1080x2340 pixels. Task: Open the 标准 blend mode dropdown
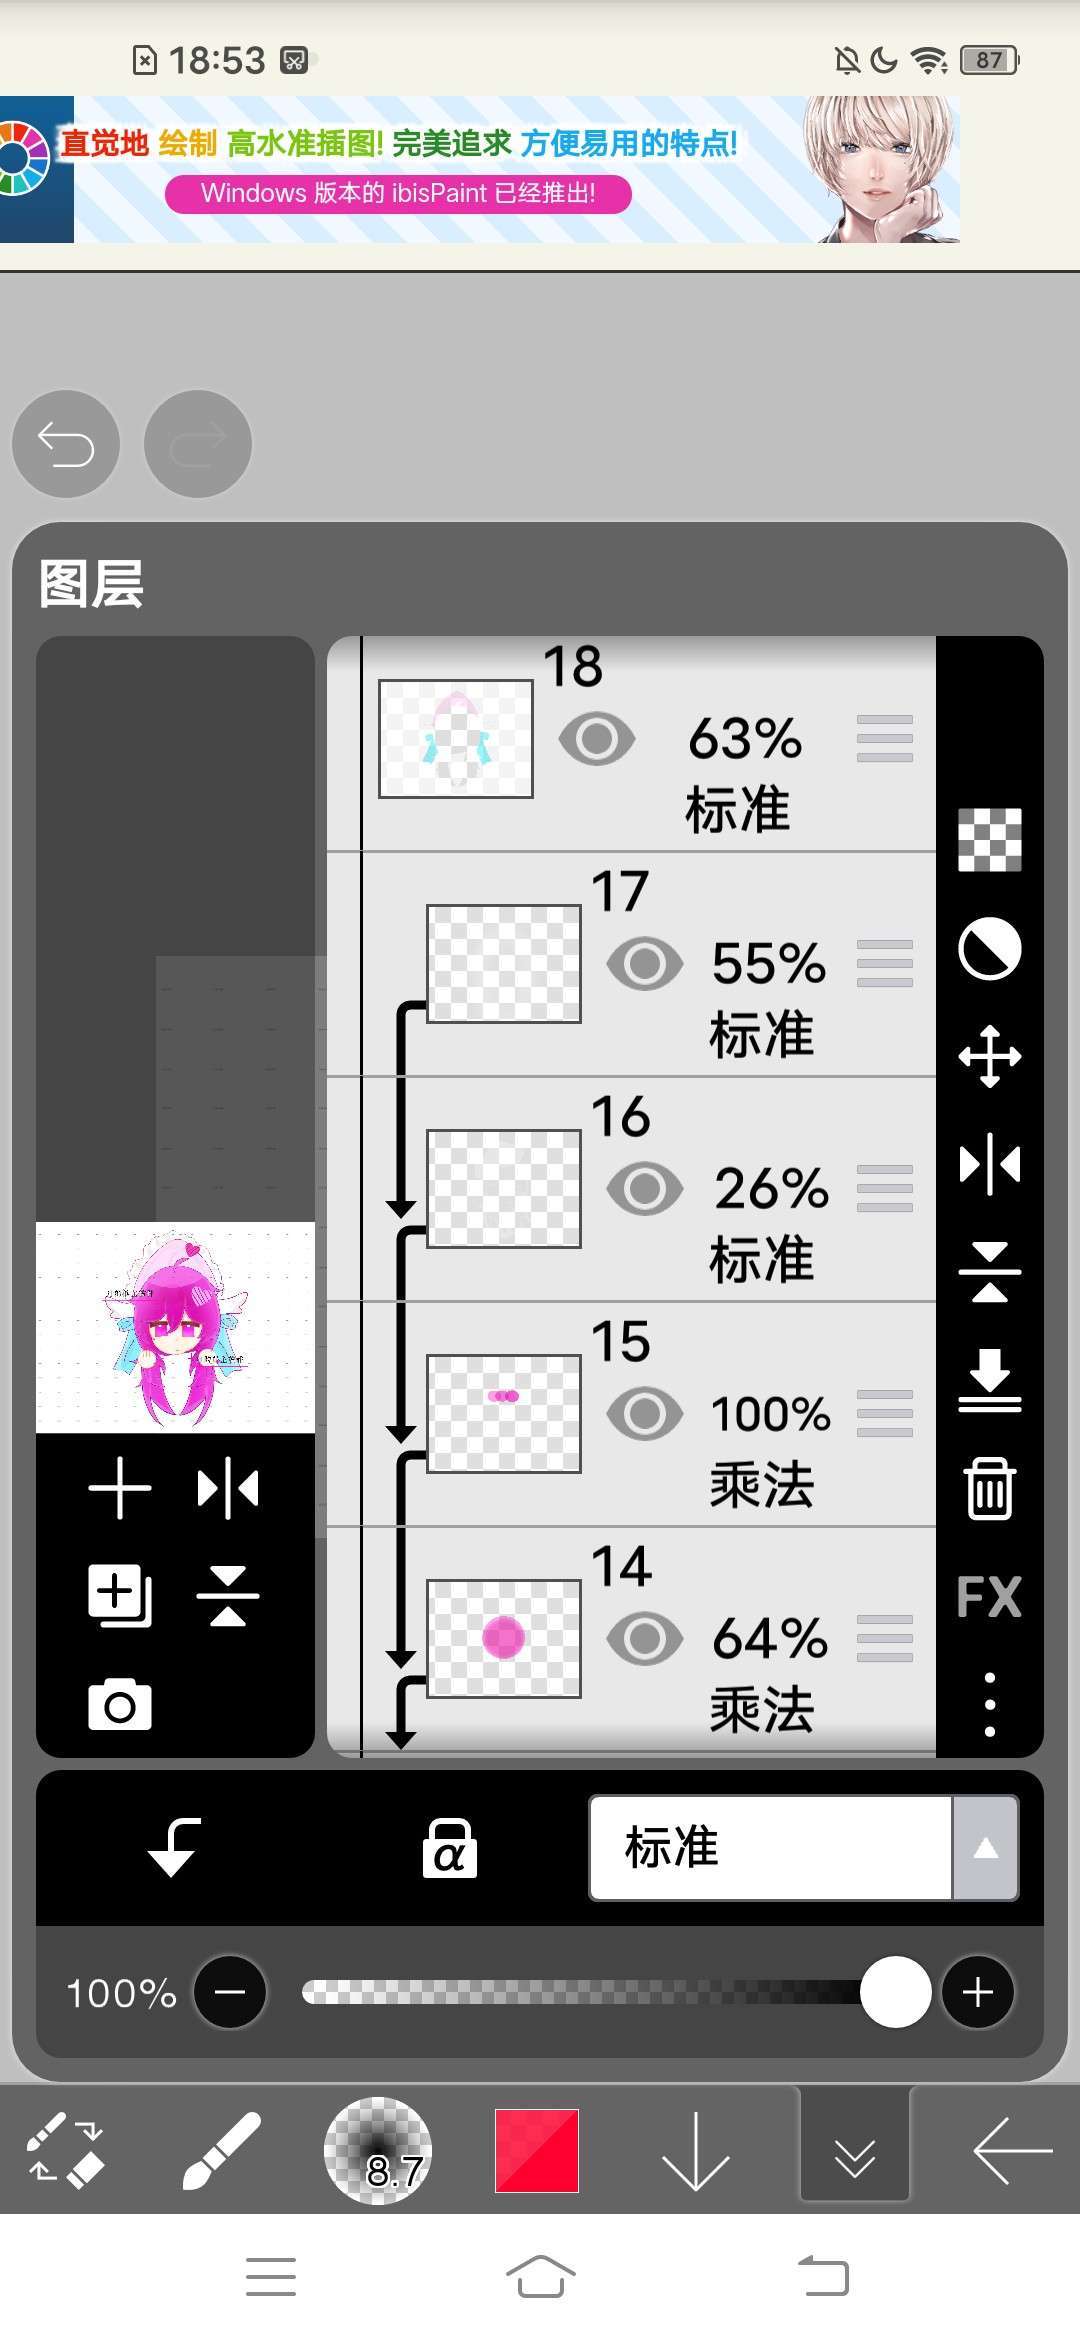point(804,1848)
